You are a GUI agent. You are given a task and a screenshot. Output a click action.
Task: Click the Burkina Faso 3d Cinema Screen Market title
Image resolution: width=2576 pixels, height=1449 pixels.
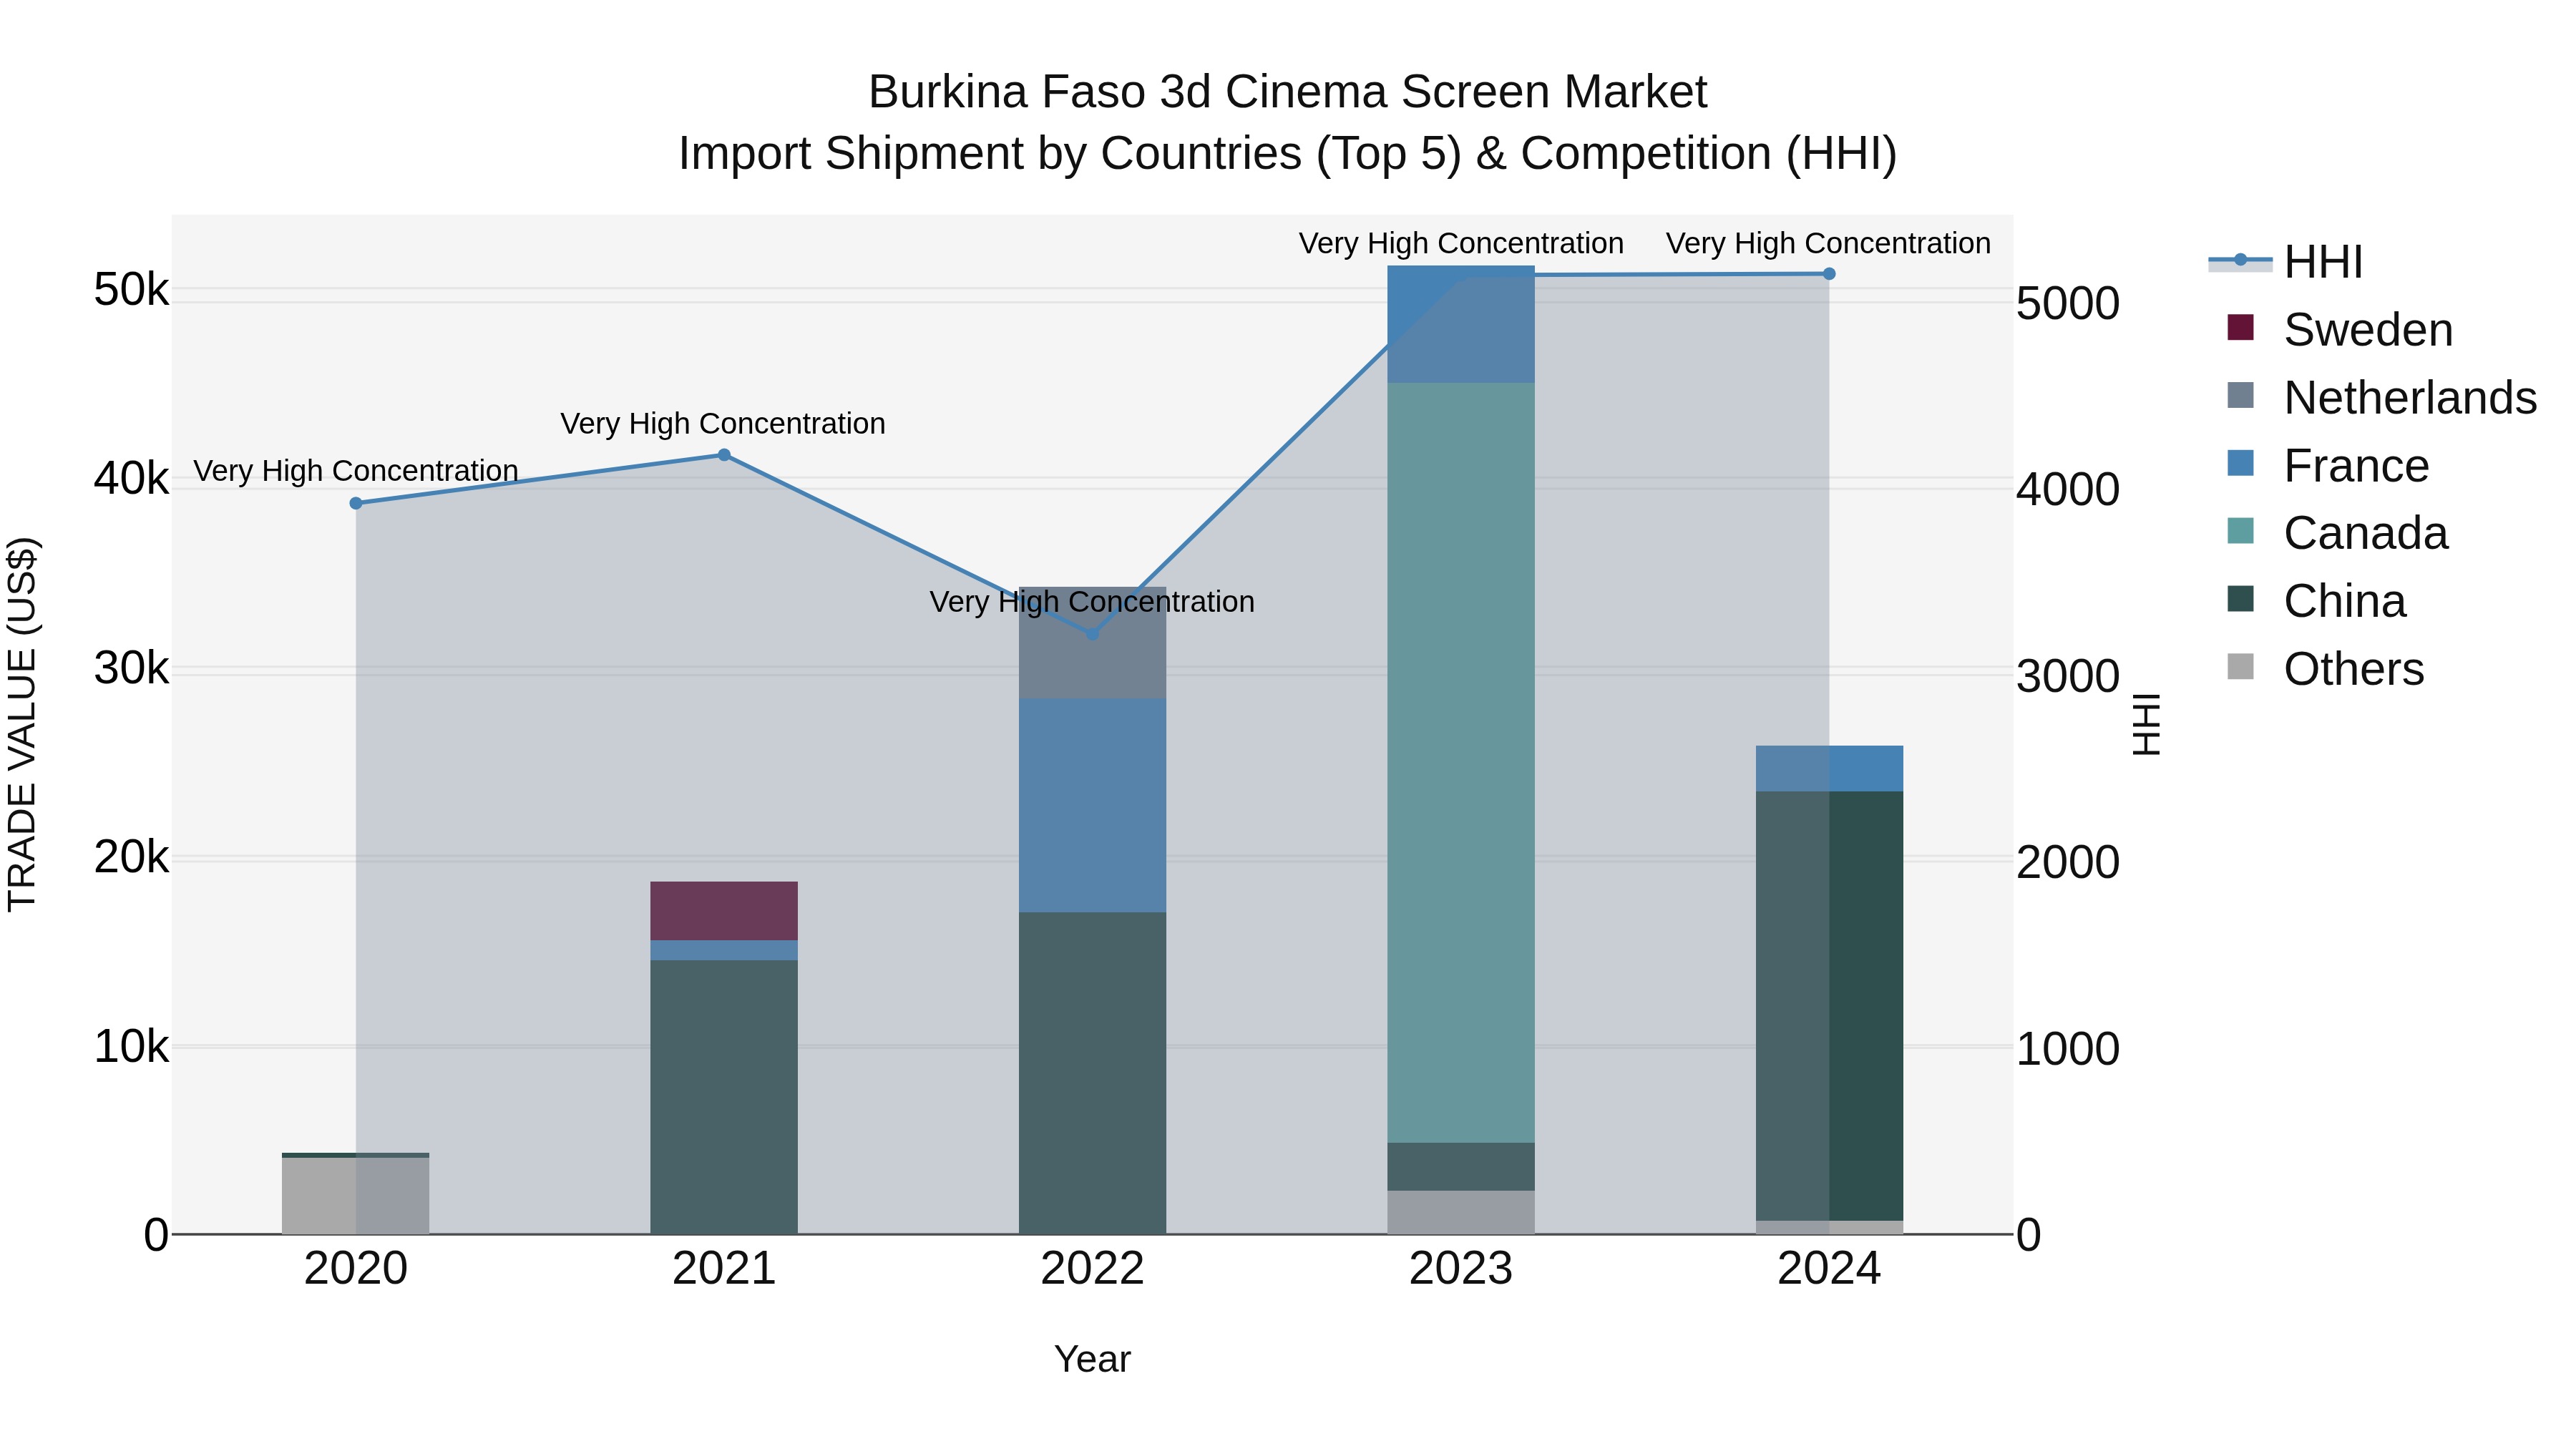point(1288,92)
